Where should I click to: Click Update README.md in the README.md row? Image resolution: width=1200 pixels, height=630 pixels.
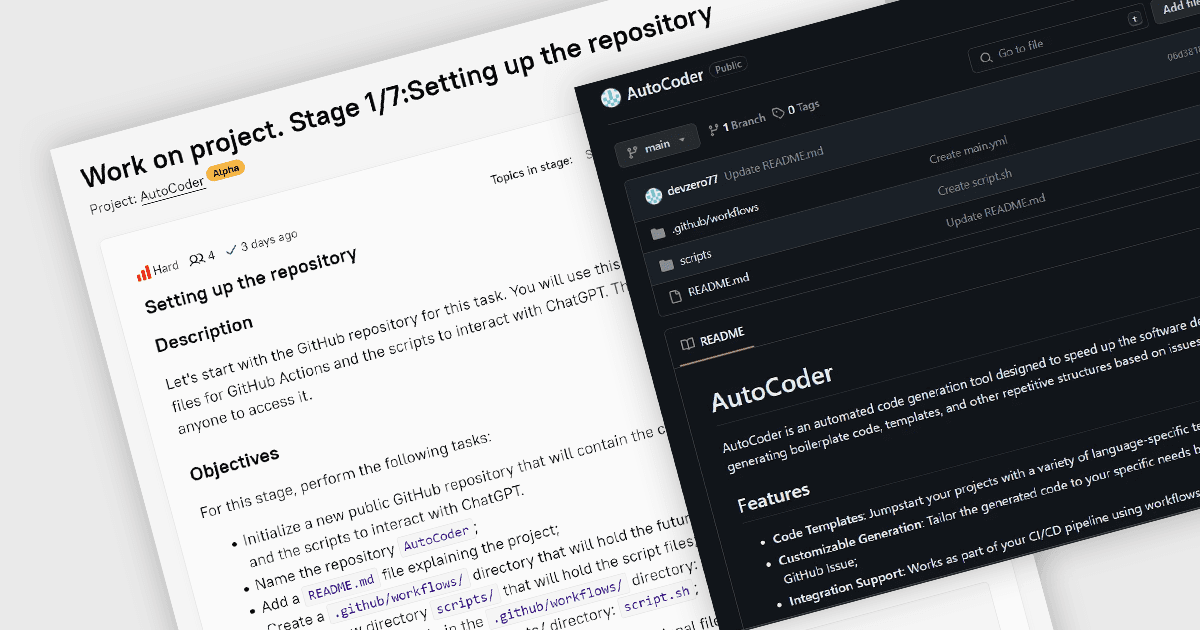[x=995, y=211]
